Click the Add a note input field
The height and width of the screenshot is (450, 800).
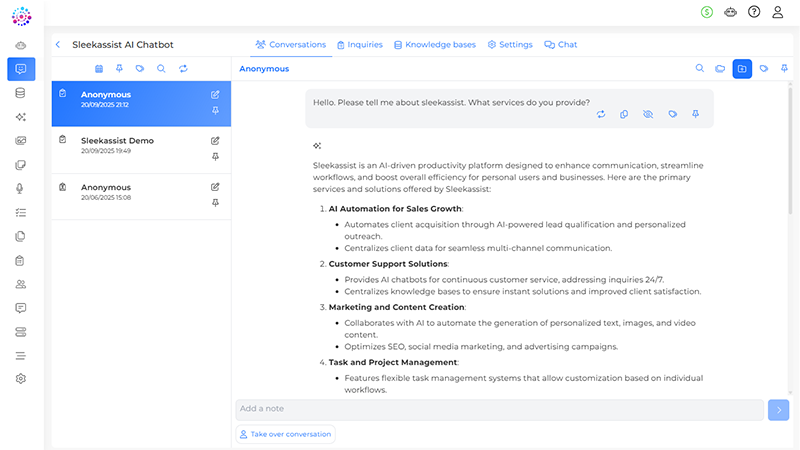coord(499,409)
